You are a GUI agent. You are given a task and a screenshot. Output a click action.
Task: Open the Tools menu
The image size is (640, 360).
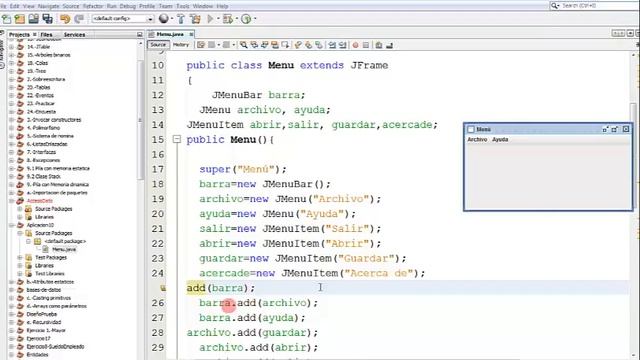click(x=182, y=6)
